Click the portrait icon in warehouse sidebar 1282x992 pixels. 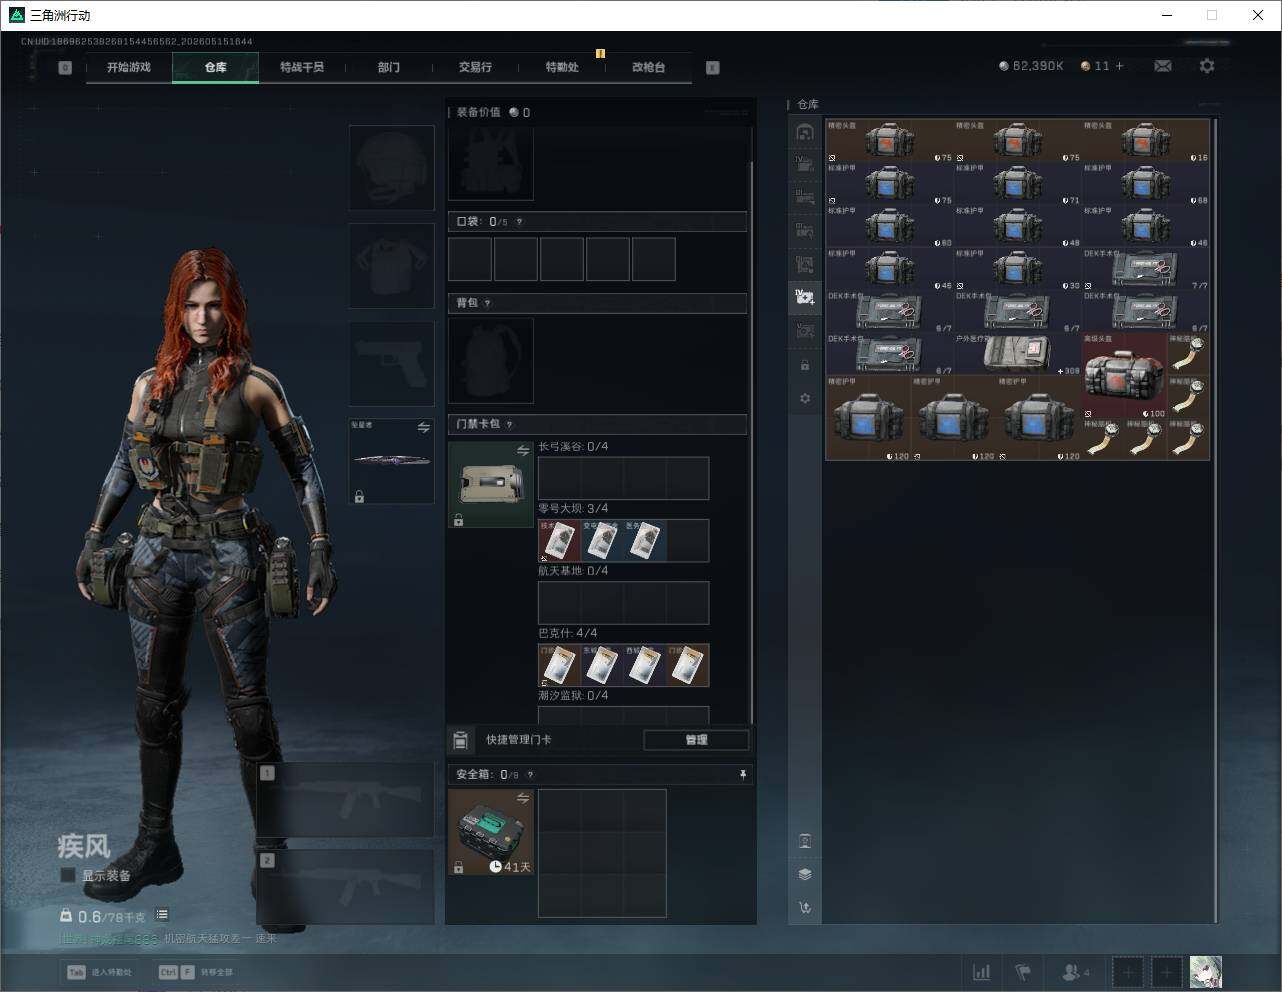pyautogui.click(x=805, y=841)
